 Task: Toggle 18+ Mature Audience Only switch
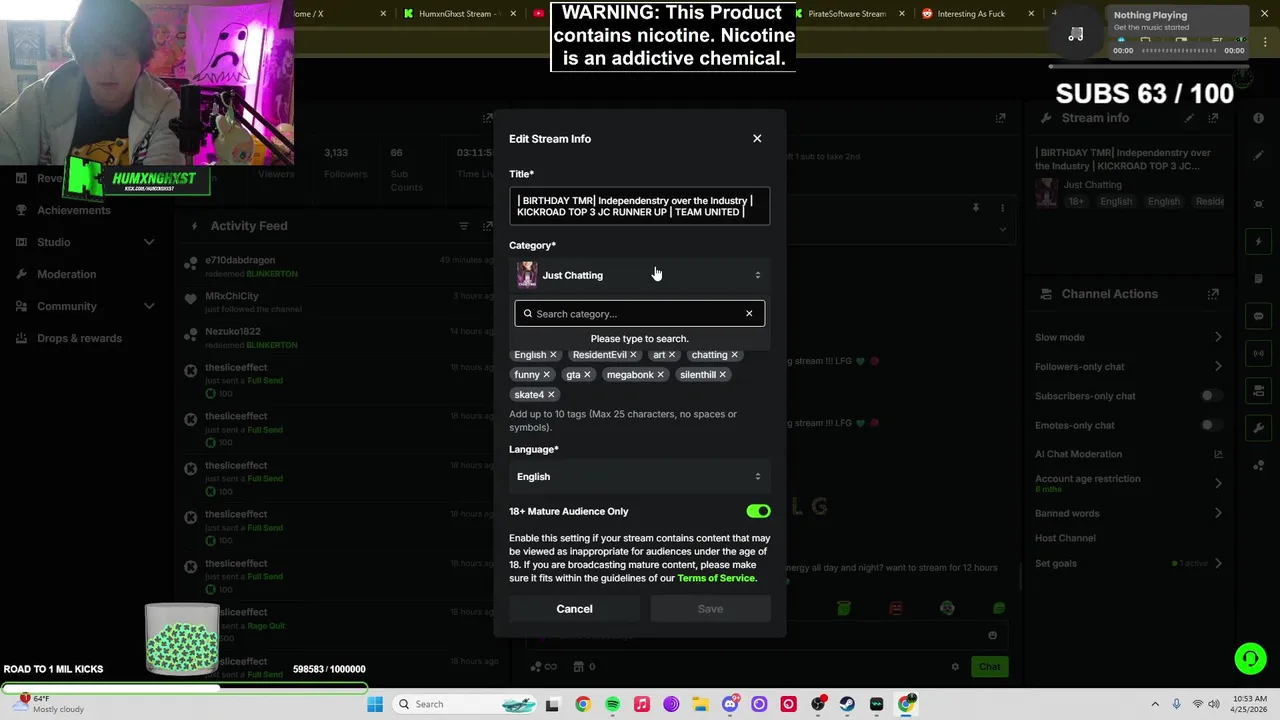point(758,511)
